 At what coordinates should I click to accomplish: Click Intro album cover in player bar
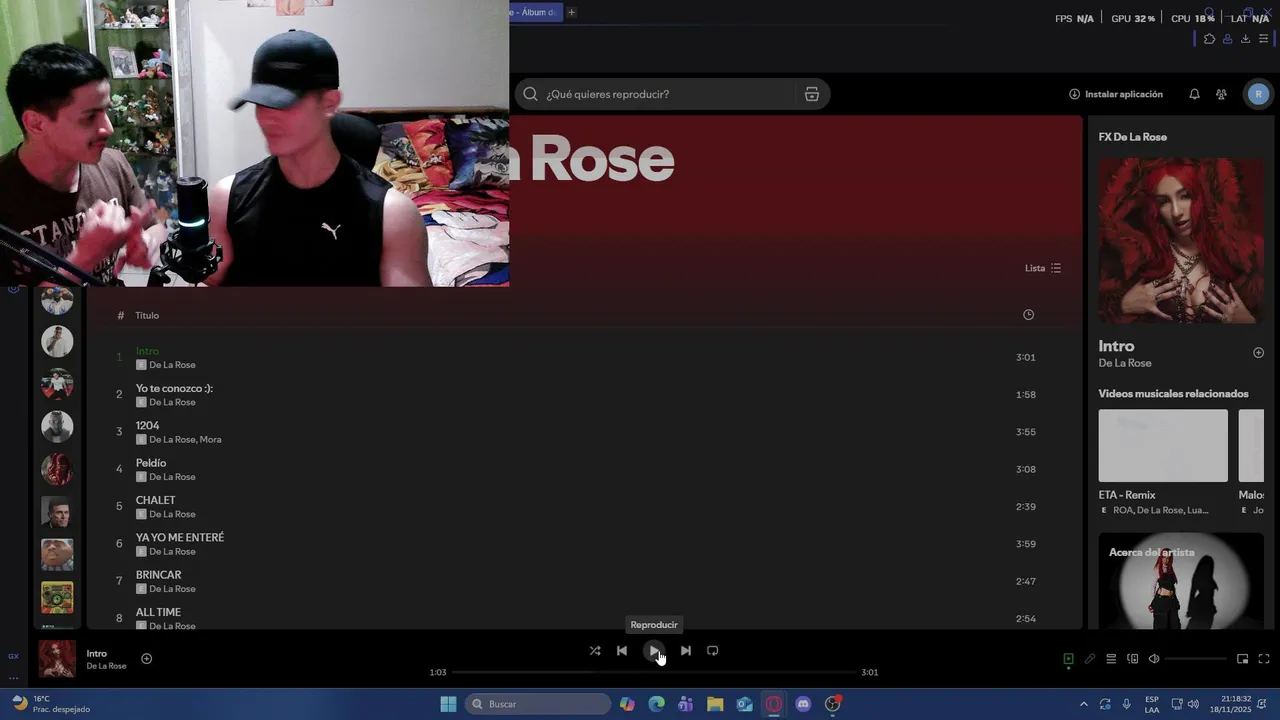[57, 659]
